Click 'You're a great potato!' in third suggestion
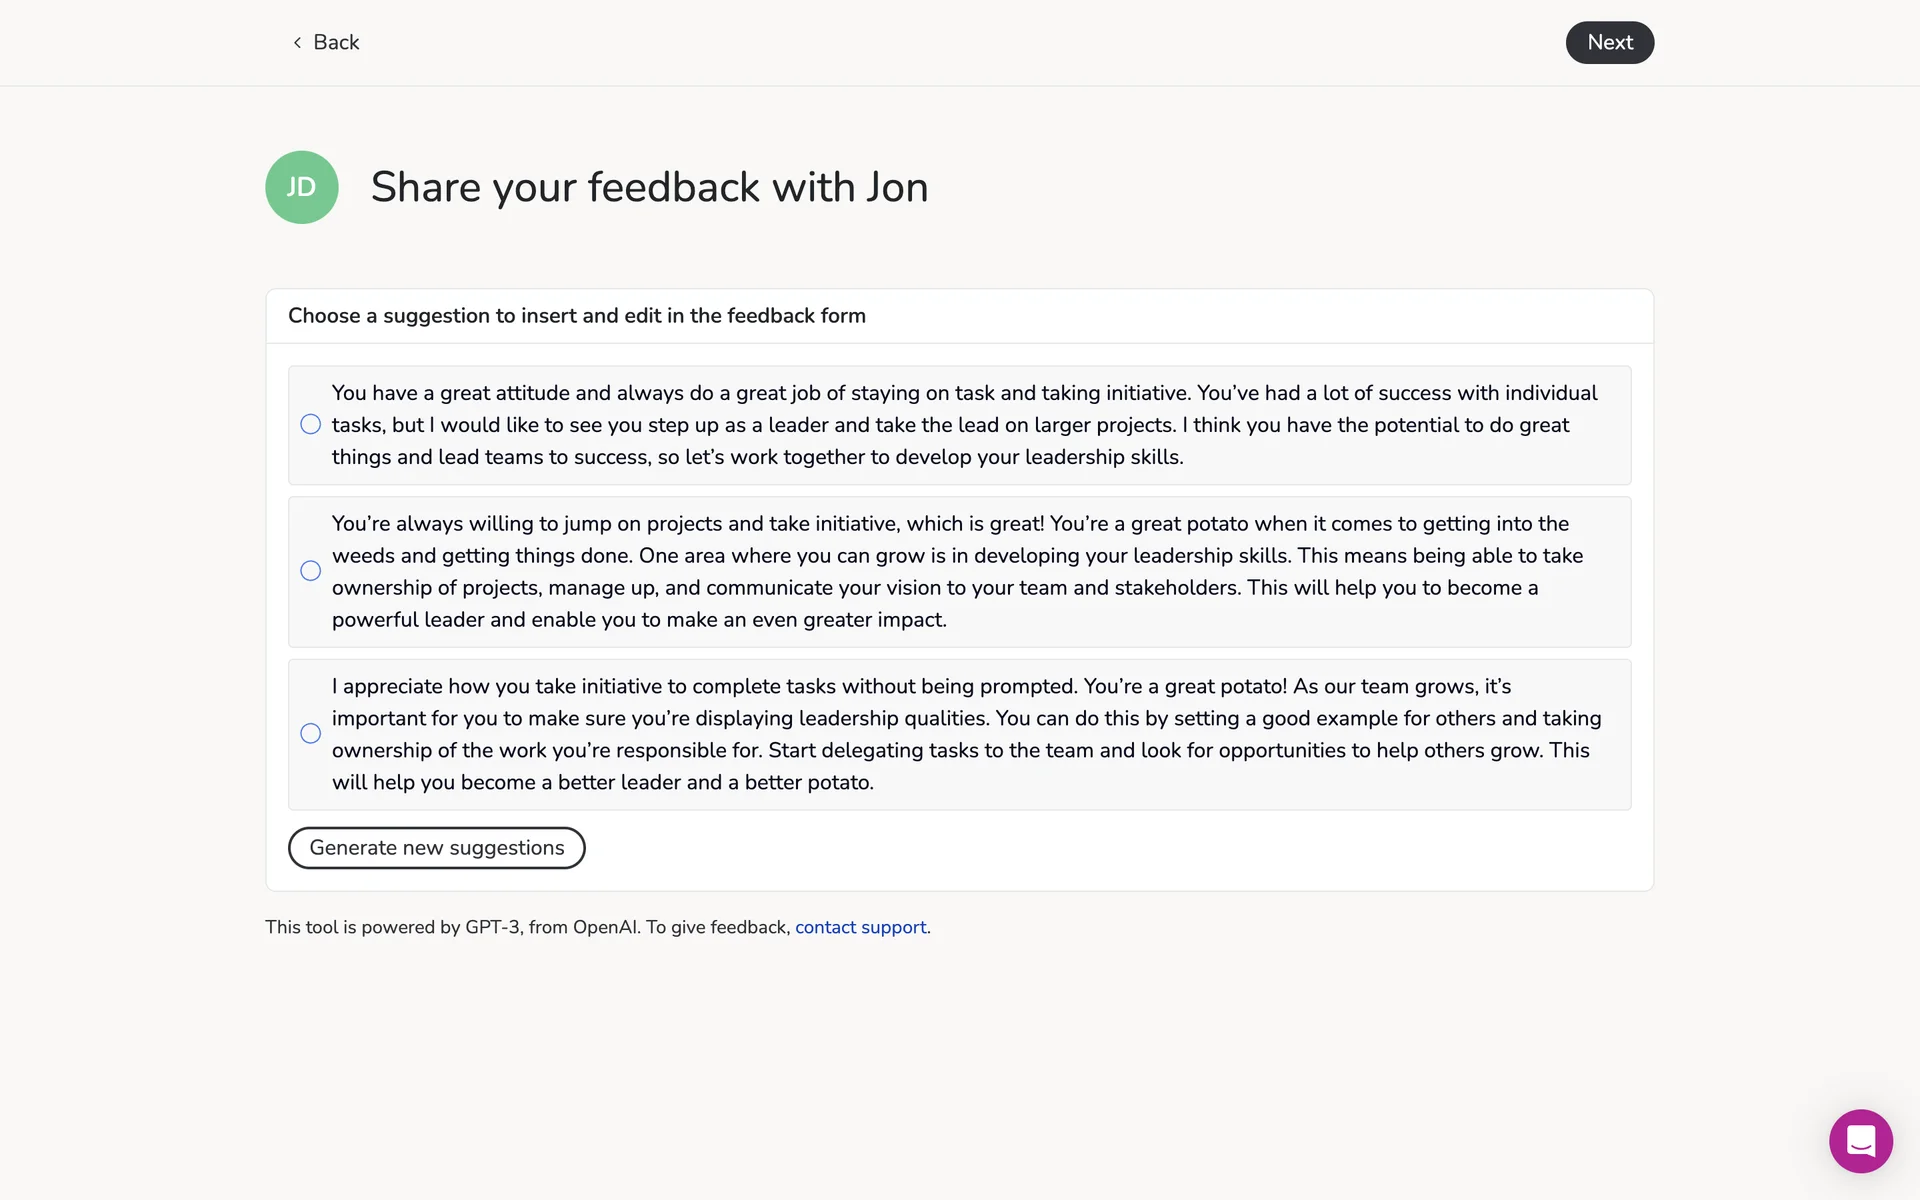The image size is (1920, 1200). tap(1185, 687)
